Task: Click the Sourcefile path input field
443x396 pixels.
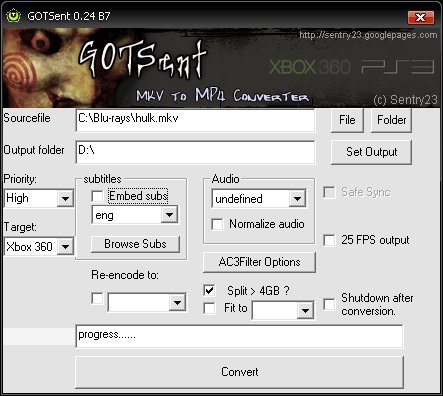Action: point(195,120)
